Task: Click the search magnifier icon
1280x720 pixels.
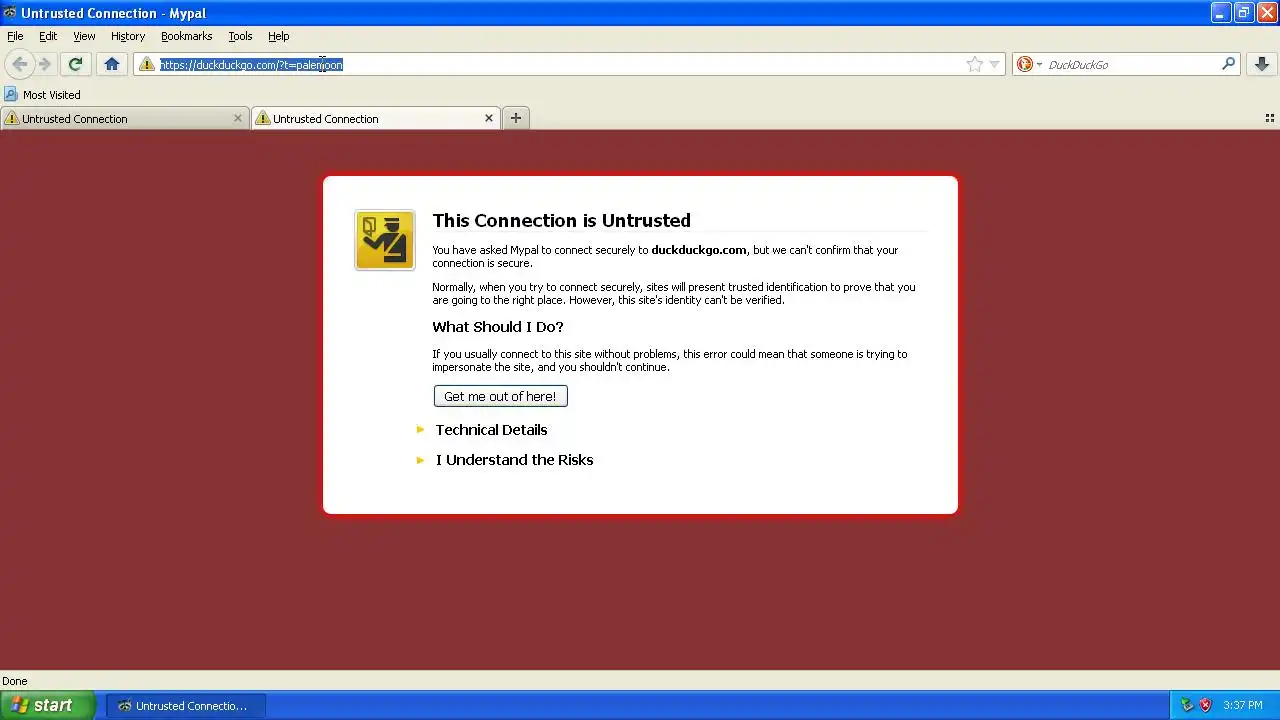Action: 1229,64
